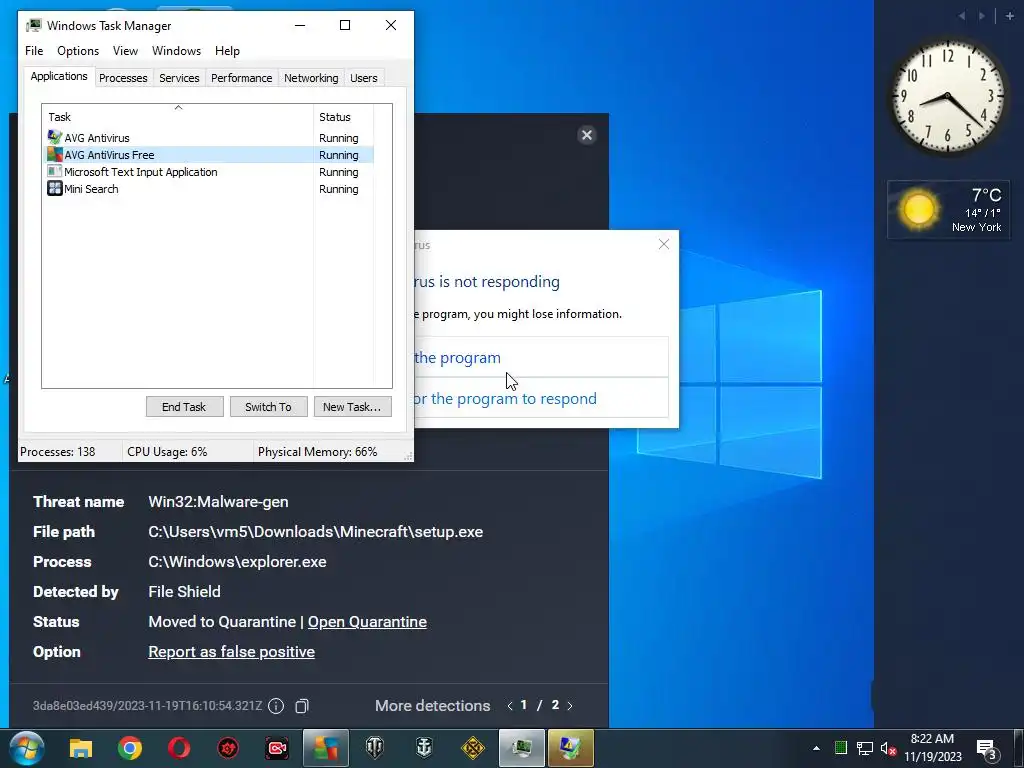Launch Google Chrome from the taskbar
Viewport: 1024px width, 768px height.
(x=130, y=748)
